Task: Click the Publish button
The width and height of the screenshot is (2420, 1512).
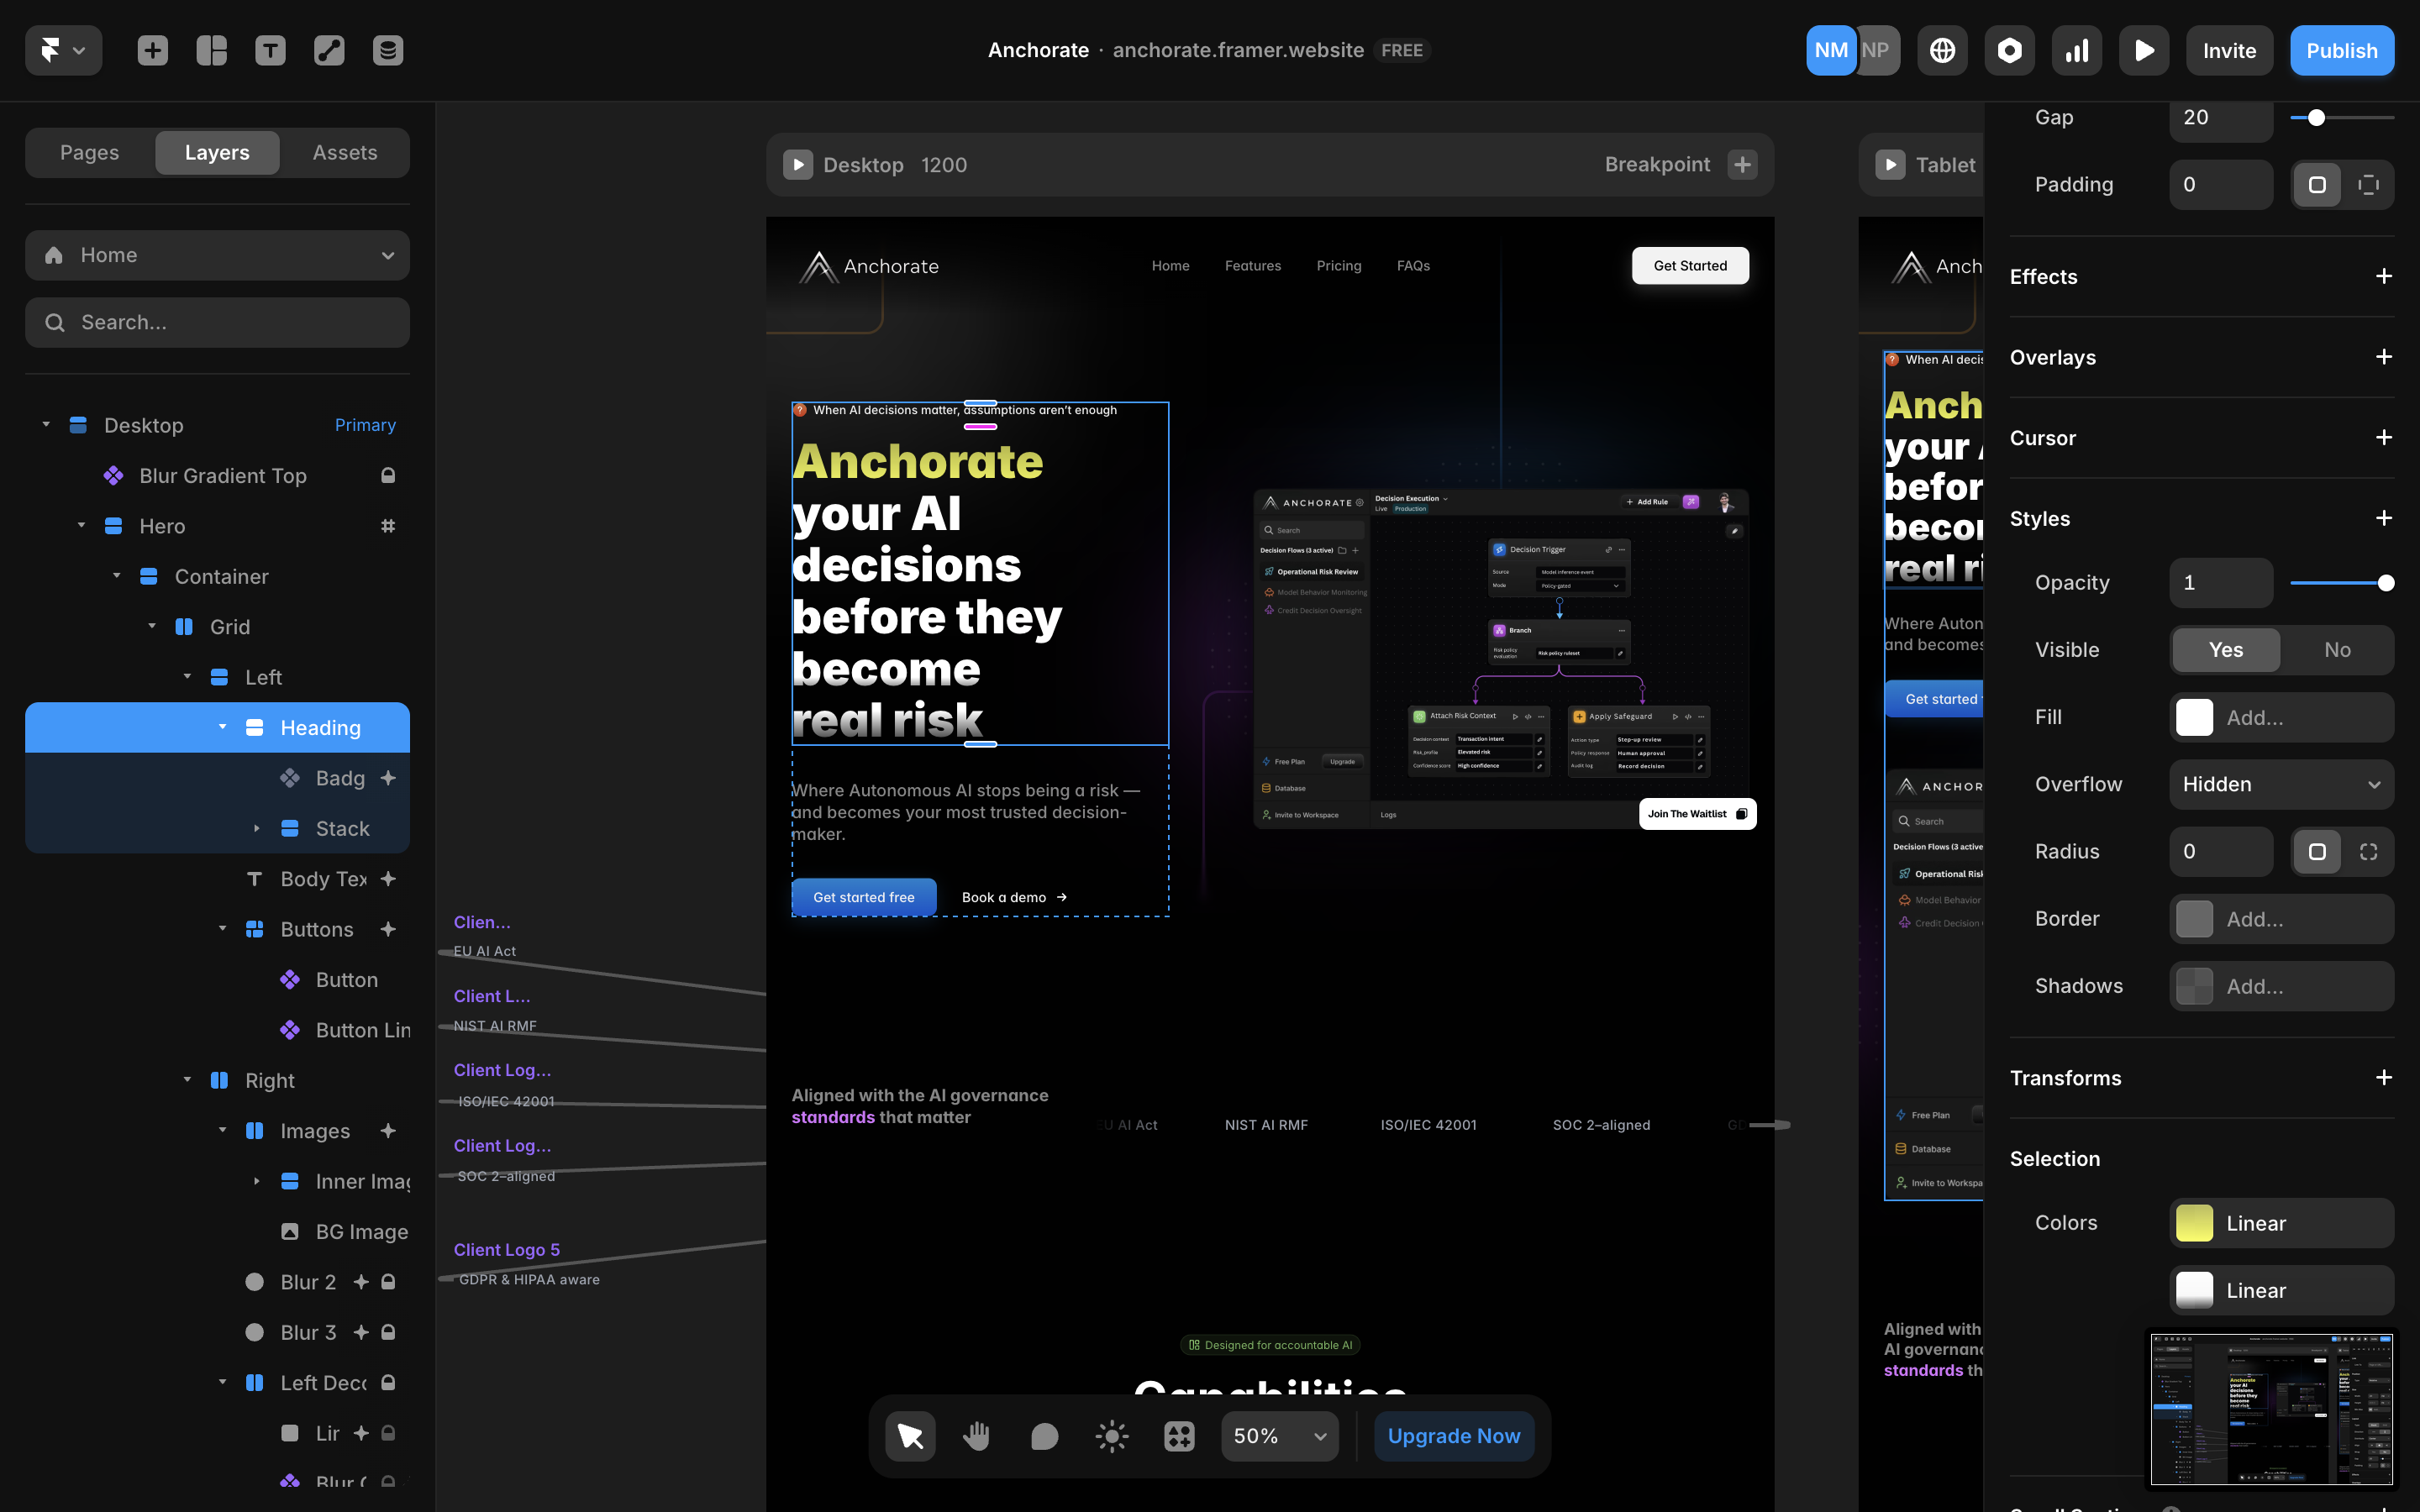Action: pos(2341,50)
